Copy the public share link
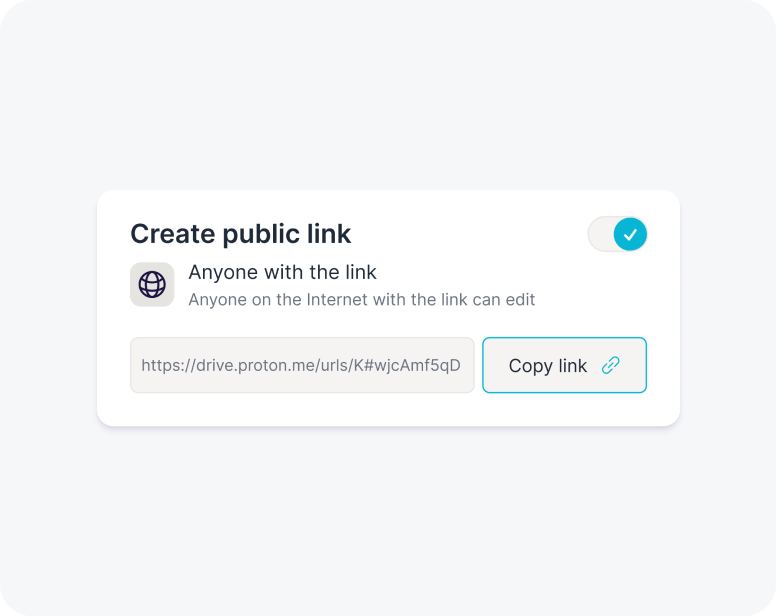Screen dimensions: 776x616 pos(564,365)
